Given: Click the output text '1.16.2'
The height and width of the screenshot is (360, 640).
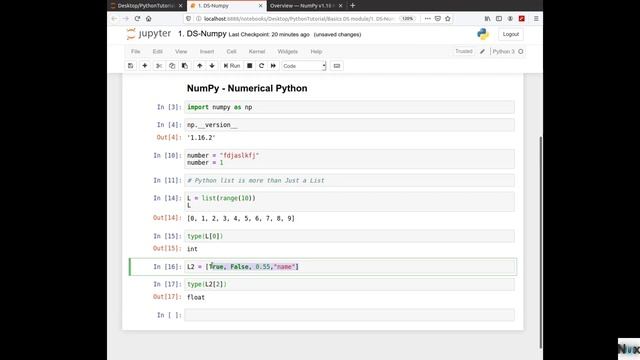Looking at the screenshot, I should tap(201, 138).
